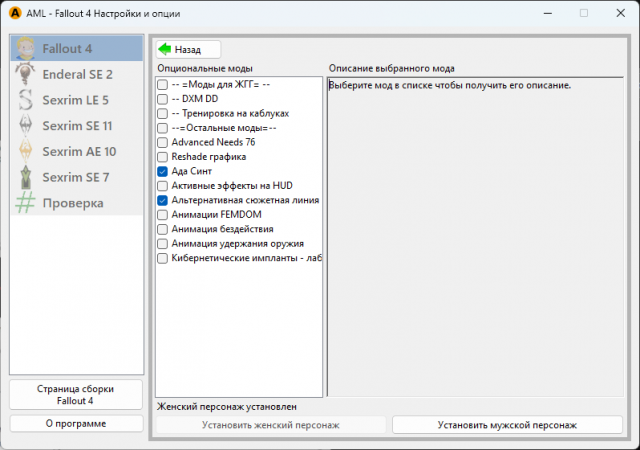Tick the Reshade графика checkbox
The width and height of the screenshot is (640, 450).
[163, 157]
